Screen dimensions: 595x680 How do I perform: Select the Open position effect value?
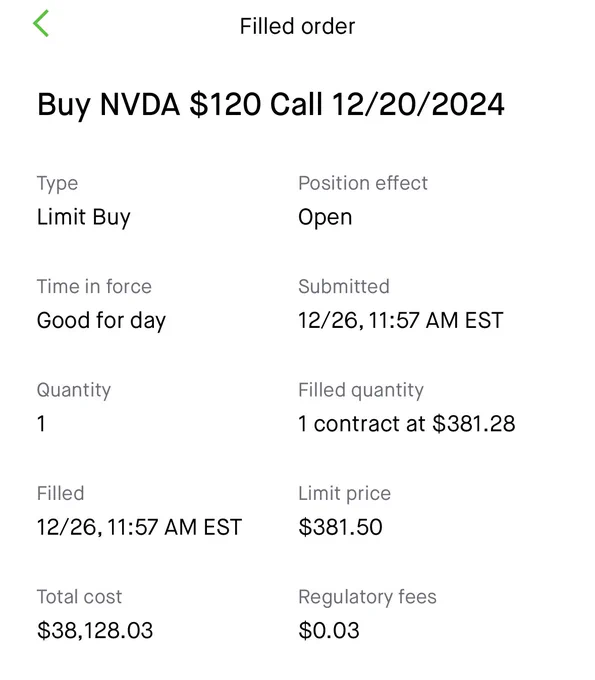(x=325, y=217)
